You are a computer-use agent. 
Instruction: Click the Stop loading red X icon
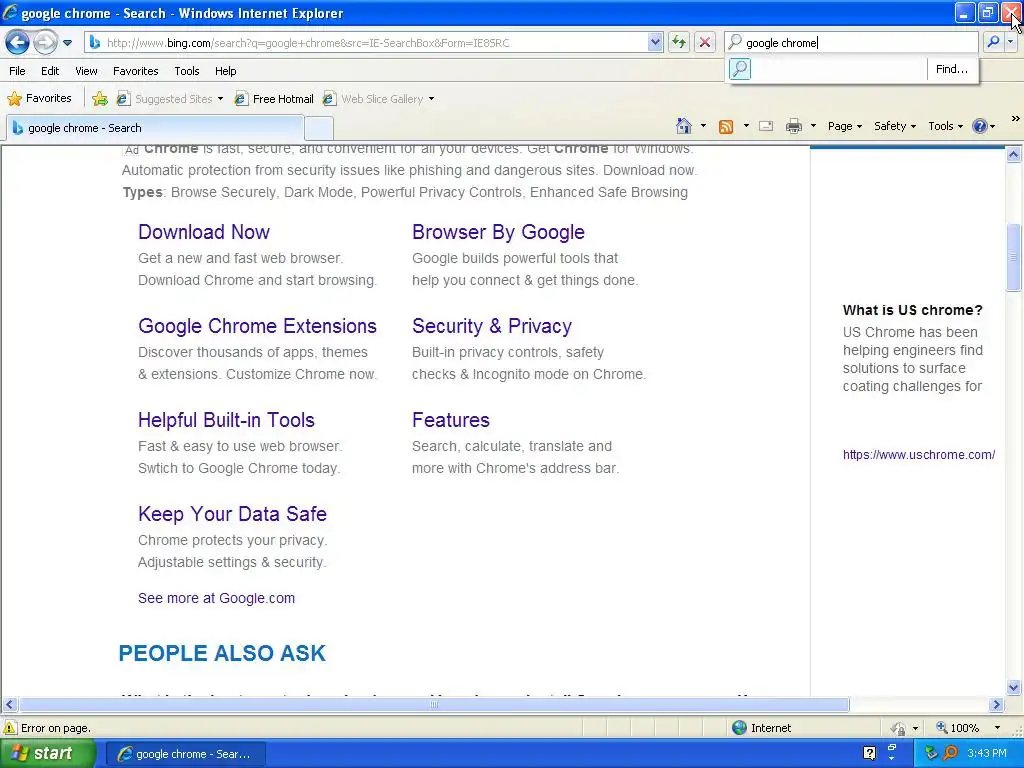pos(705,42)
